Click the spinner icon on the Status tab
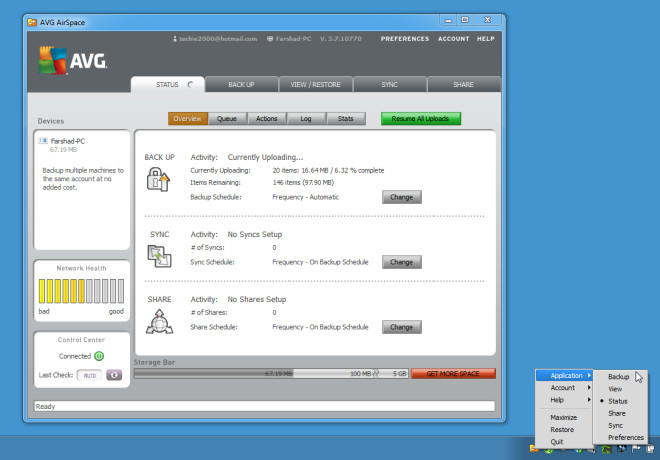 pos(190,85)
